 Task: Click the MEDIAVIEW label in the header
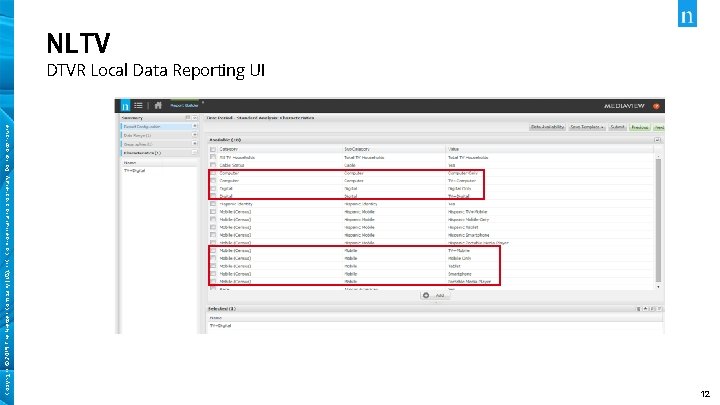[624, 106]
